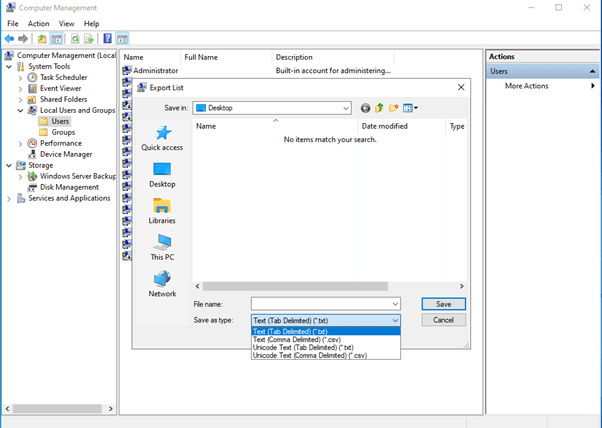Open the File menu

point(13,24)
